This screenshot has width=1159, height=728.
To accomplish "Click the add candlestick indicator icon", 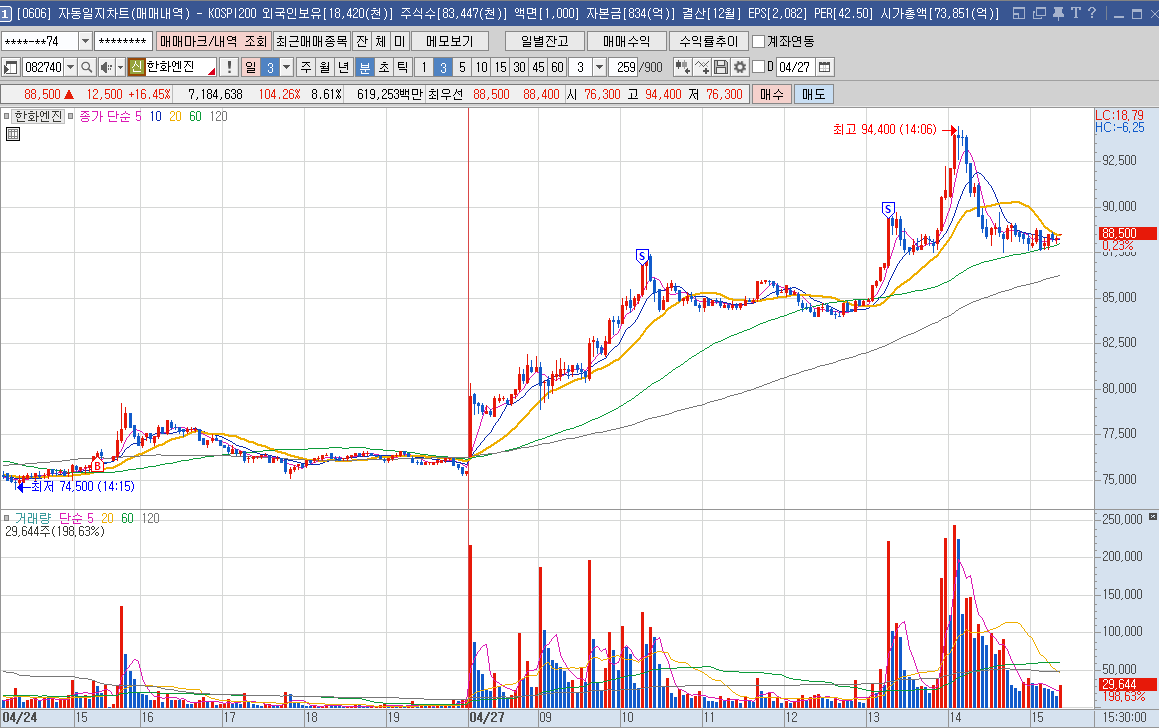I will click(682, 67).
